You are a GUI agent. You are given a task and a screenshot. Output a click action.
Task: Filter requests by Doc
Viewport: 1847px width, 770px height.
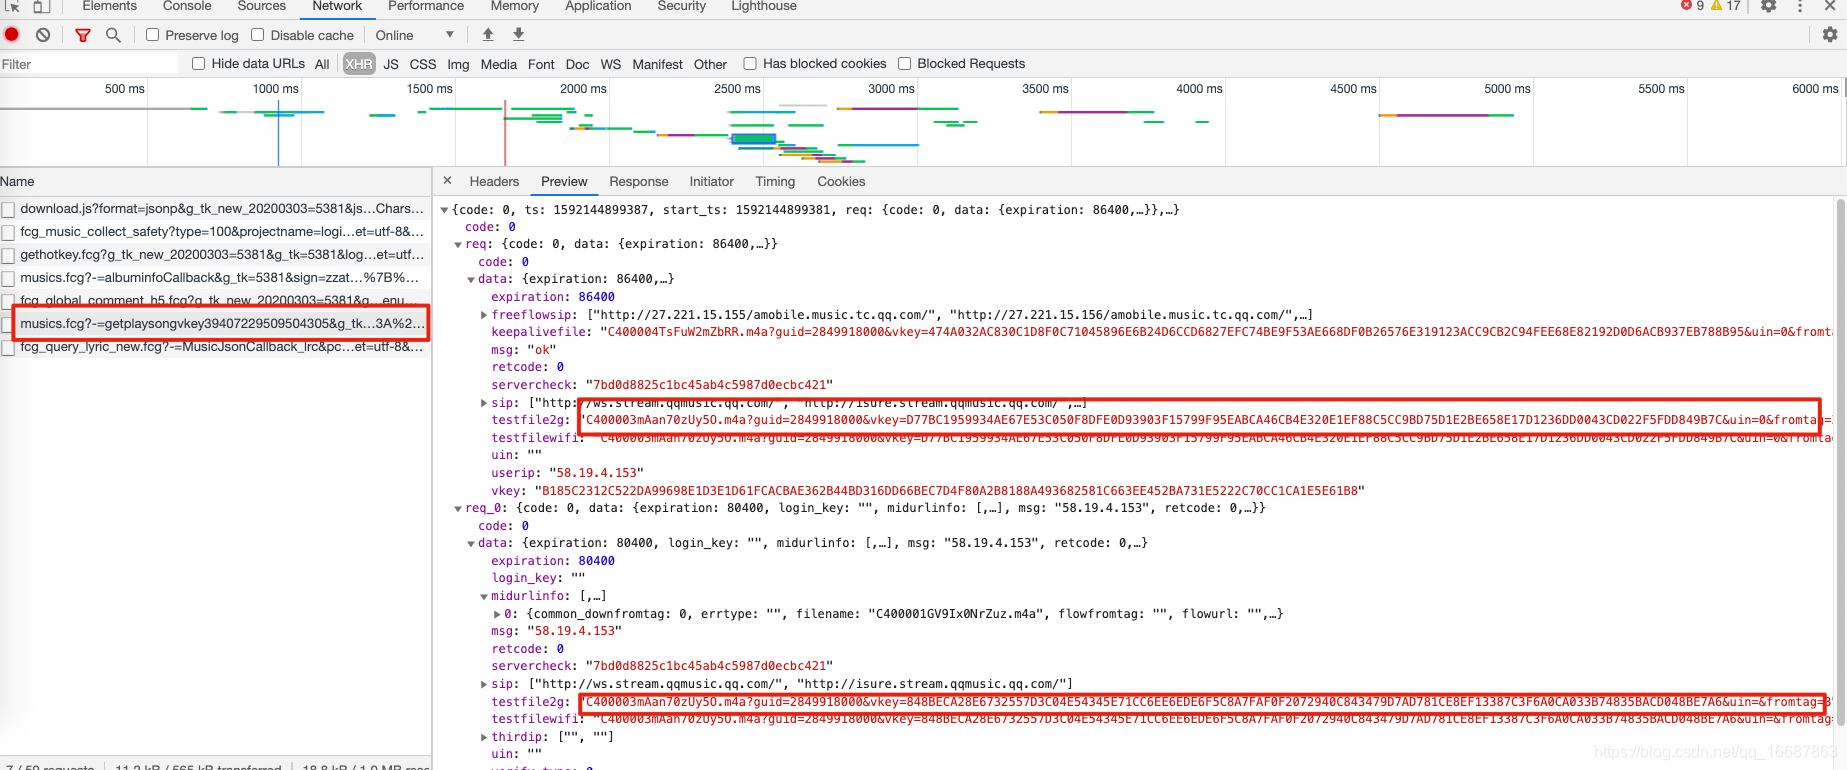click(577, 64)
